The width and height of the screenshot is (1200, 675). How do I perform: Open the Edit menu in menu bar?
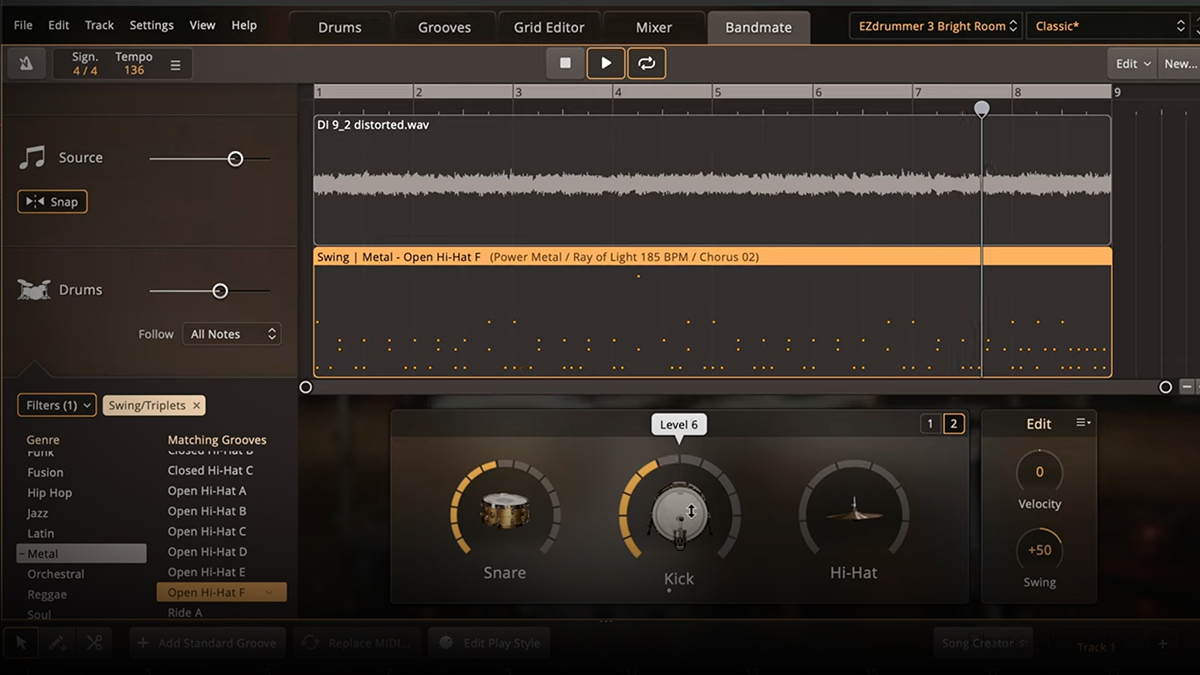click(59, 25)
